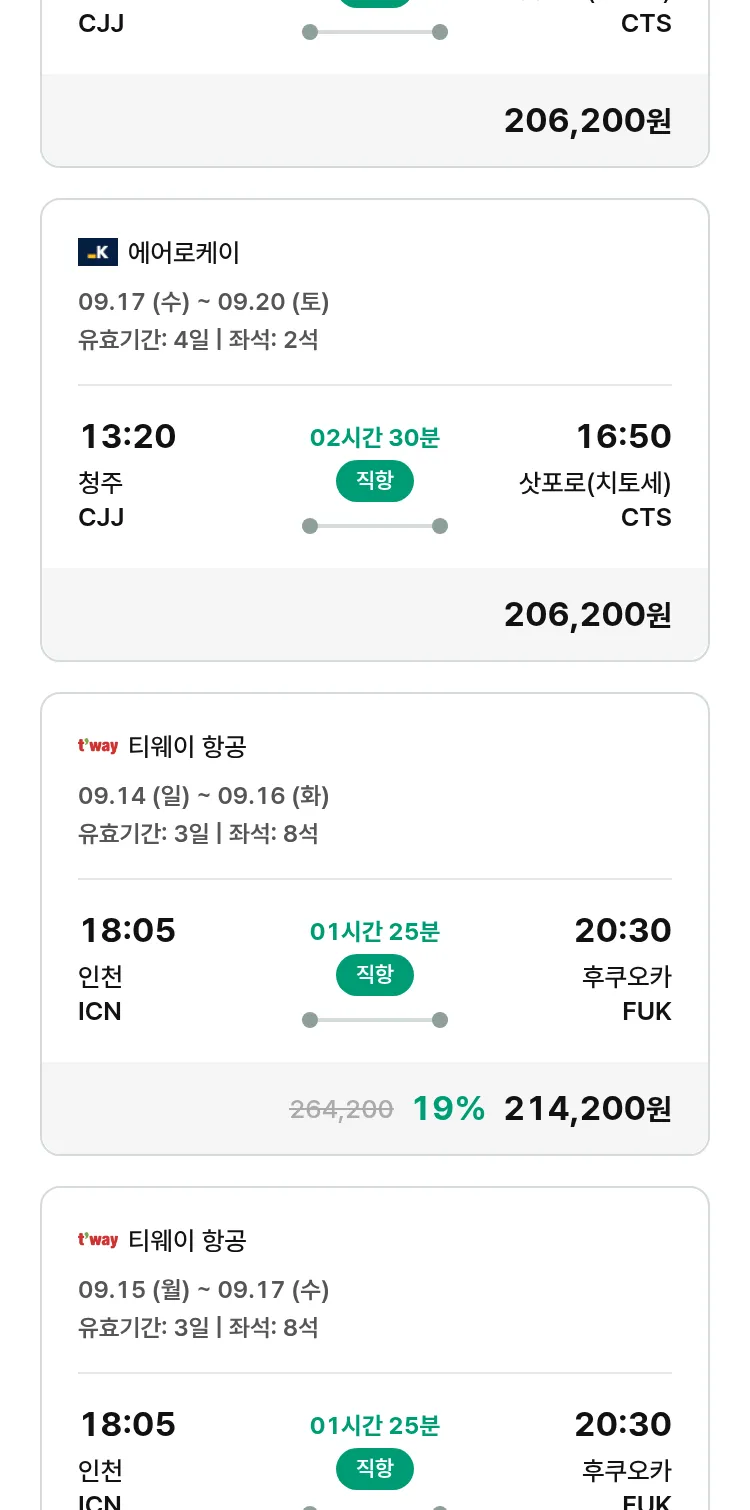Tap the t'way logo on the 09.14 flight

98,746
